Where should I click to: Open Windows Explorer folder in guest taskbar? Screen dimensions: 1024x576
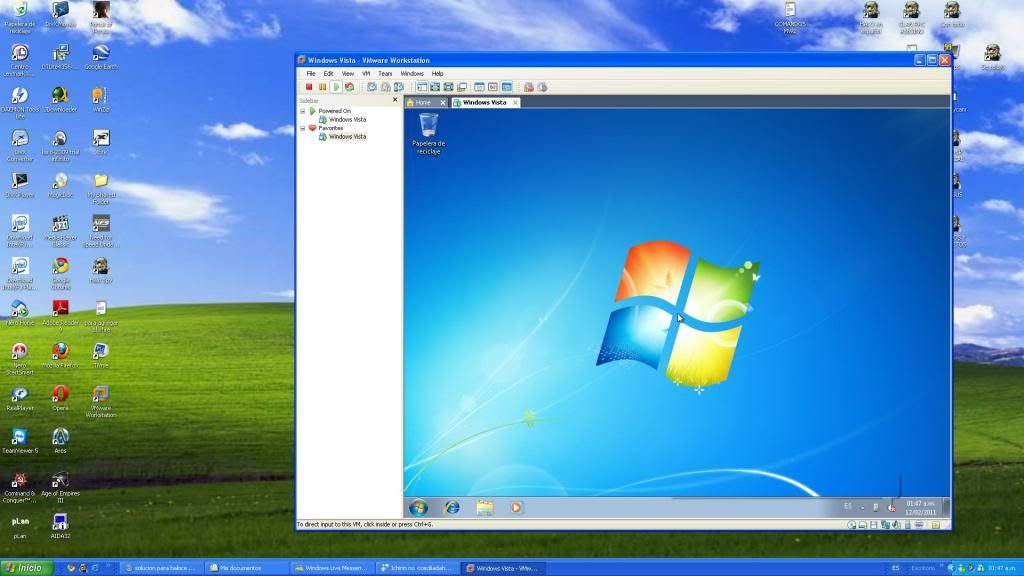pyautogui.click(x=485, y=507)
